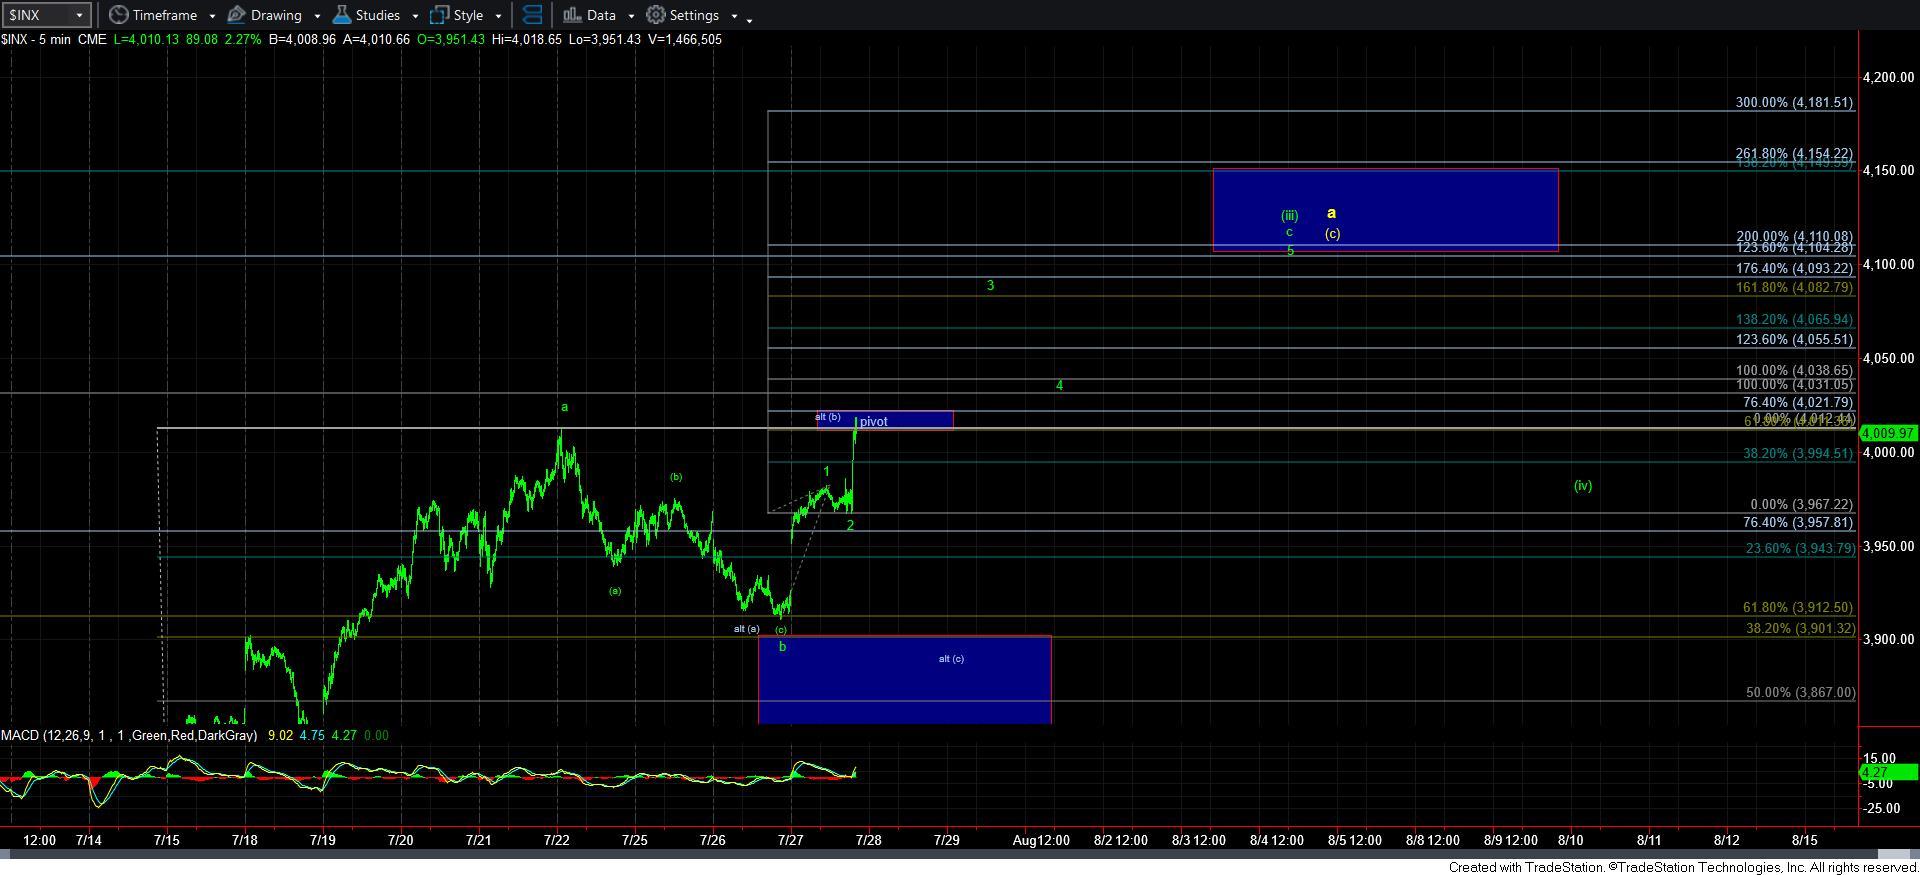Open the Data menu

[x=589, y=15]
